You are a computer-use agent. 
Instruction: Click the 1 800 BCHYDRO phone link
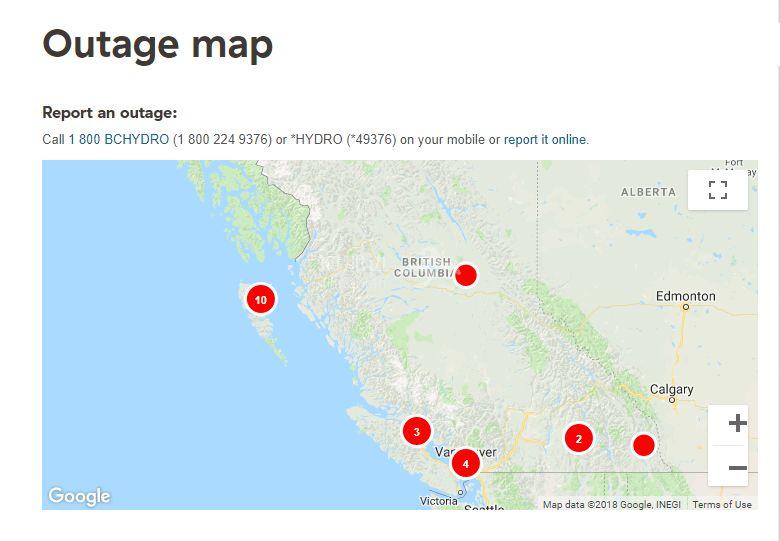pos(118,139)
